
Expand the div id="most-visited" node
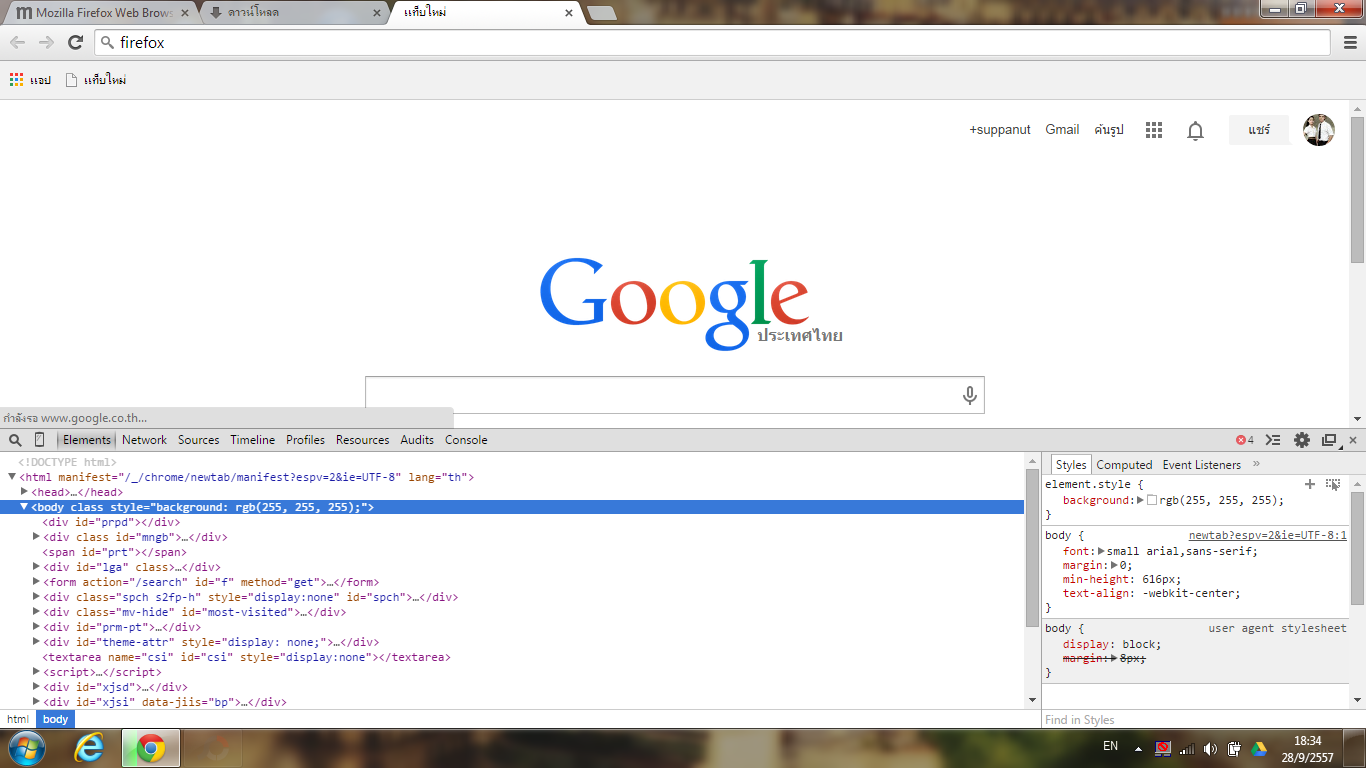click(37, 612)
